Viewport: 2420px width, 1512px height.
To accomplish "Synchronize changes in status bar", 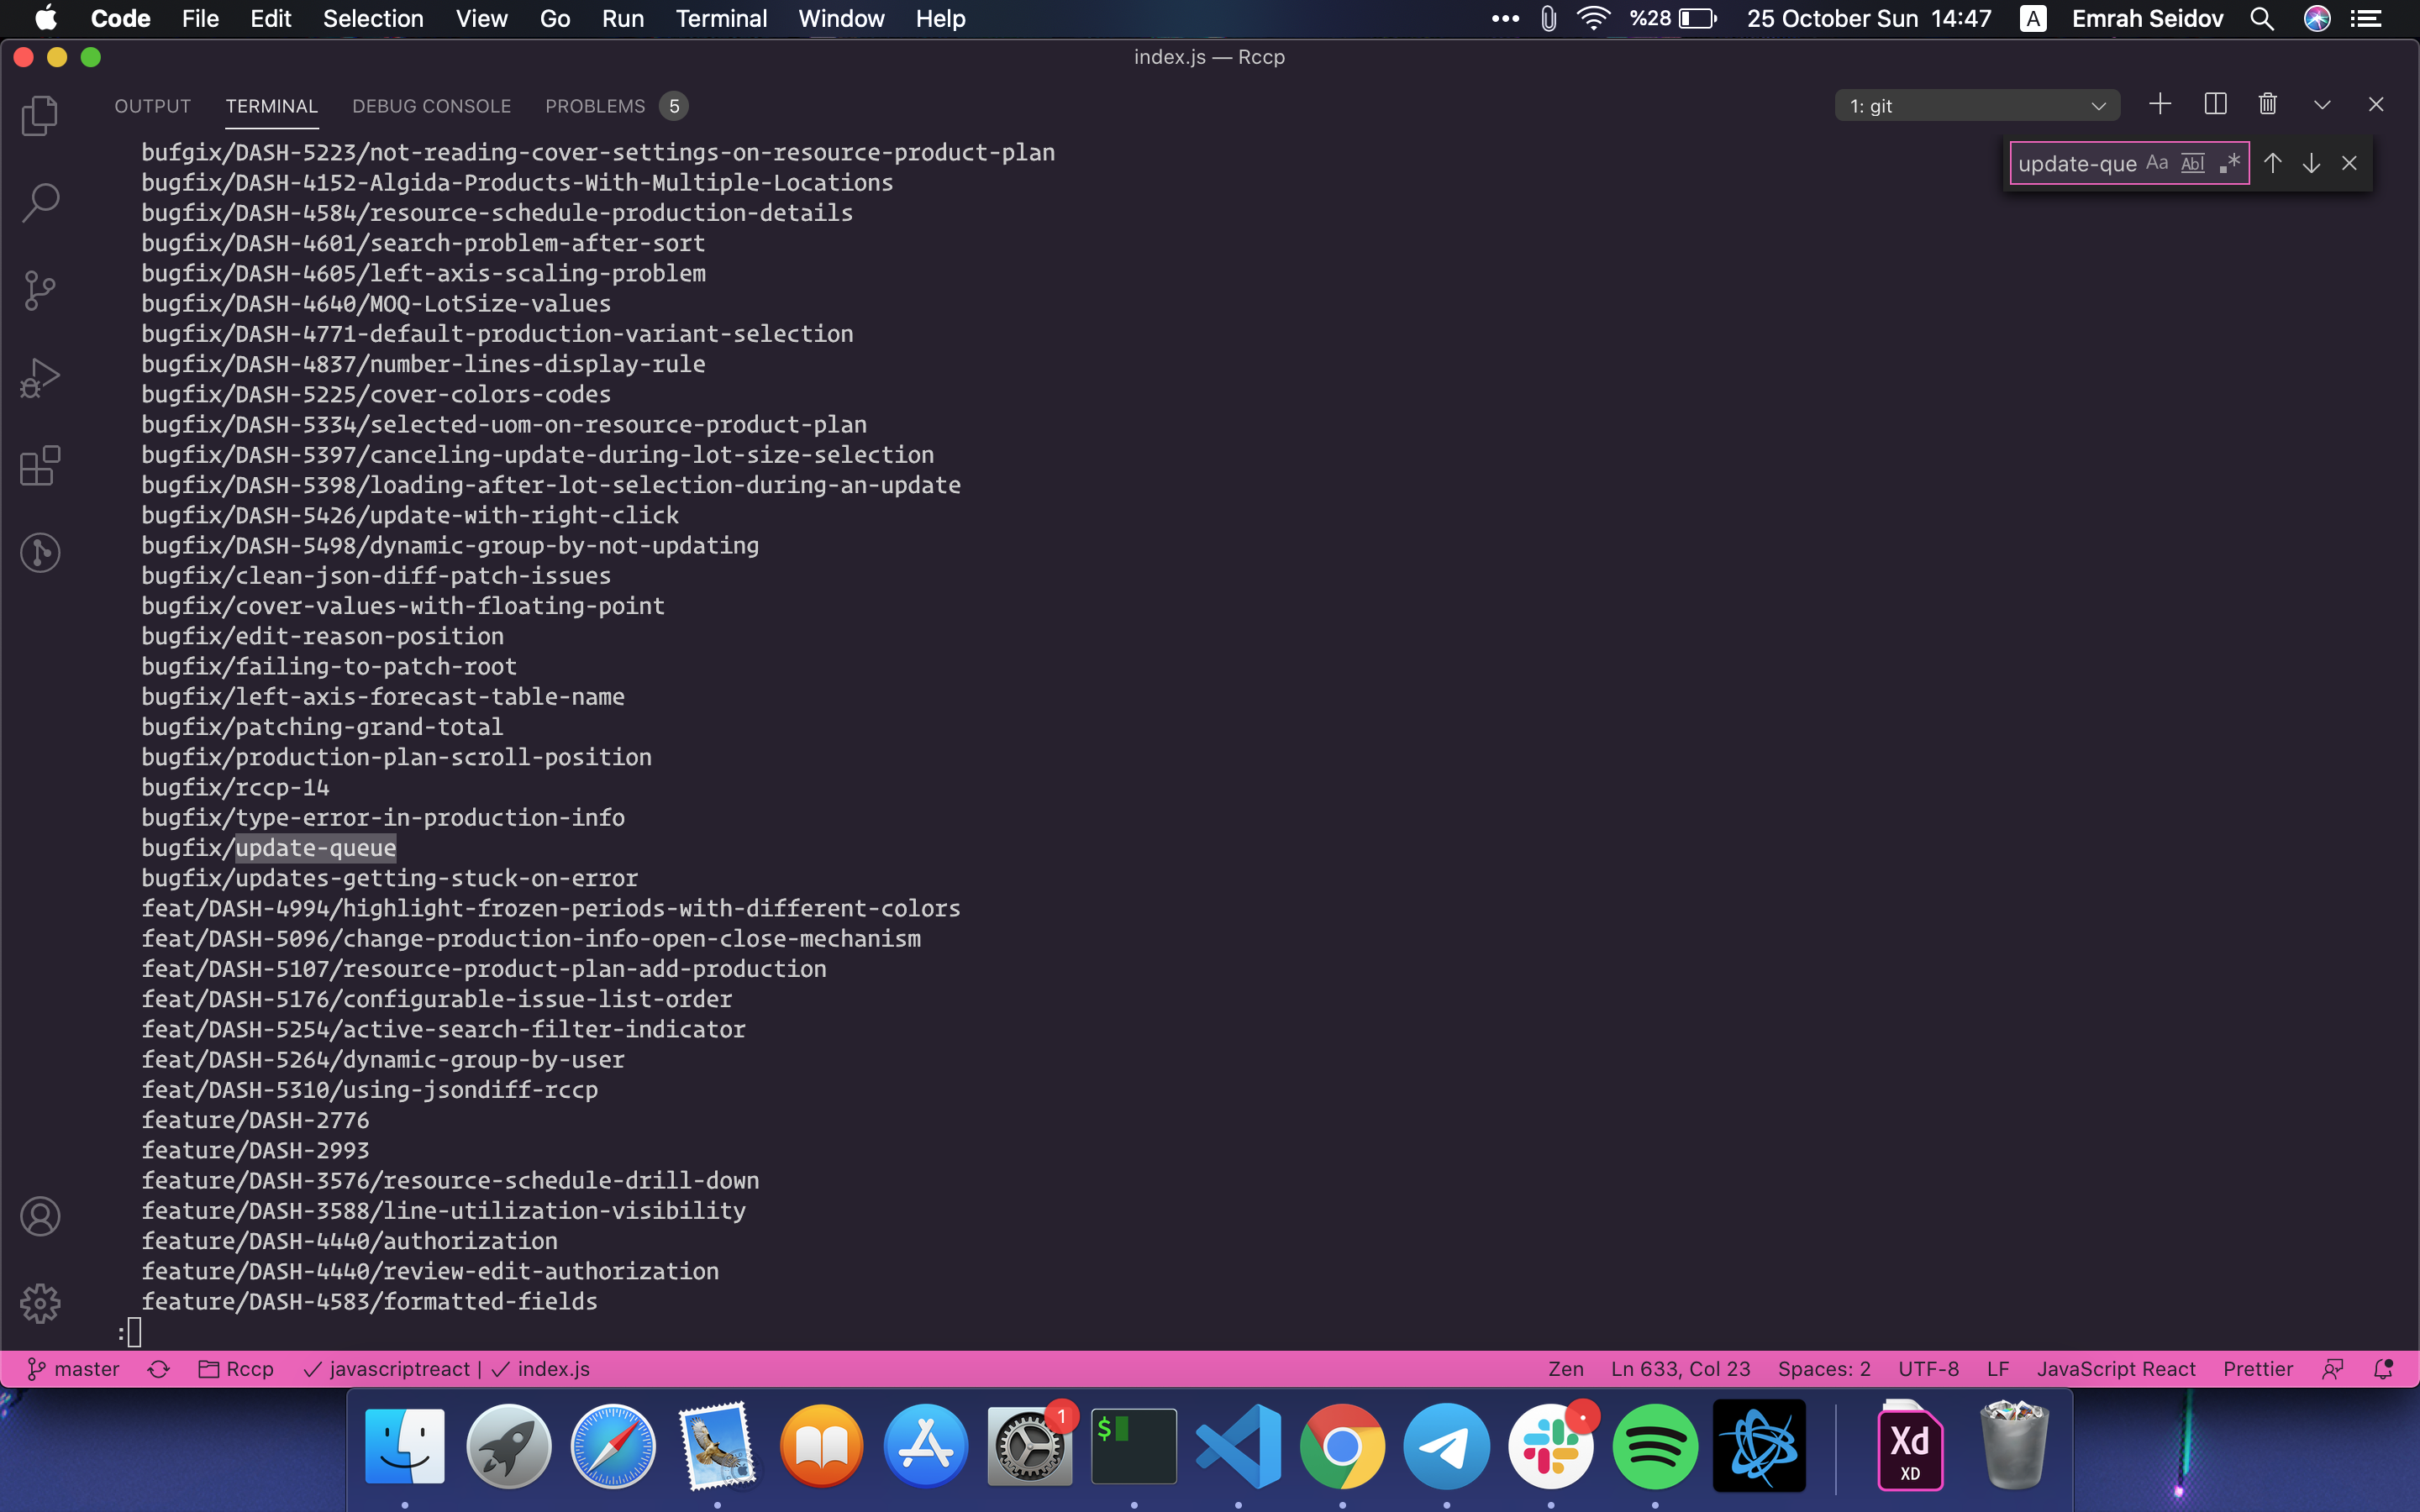I will click(158, 1369).
